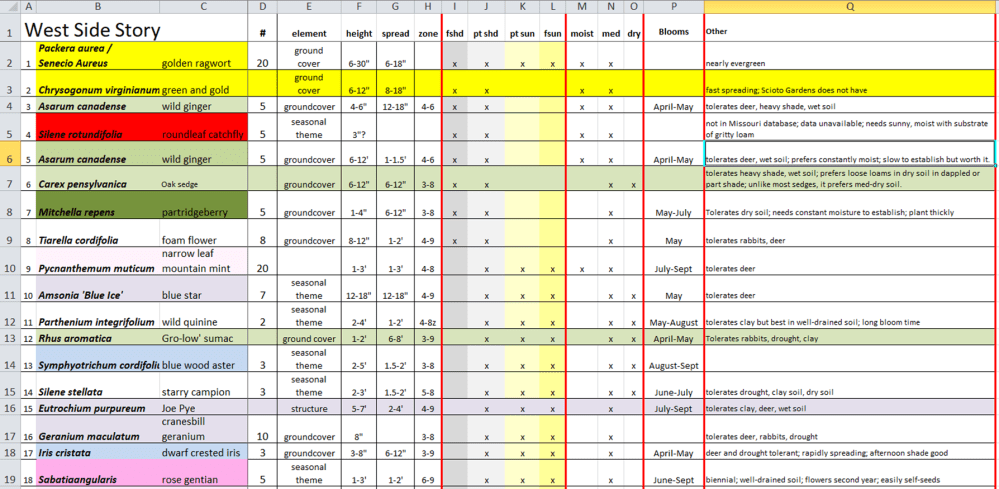Select the June-July bloom cell
The width and height of the screenshot is (999, 489).
[673, 392]
